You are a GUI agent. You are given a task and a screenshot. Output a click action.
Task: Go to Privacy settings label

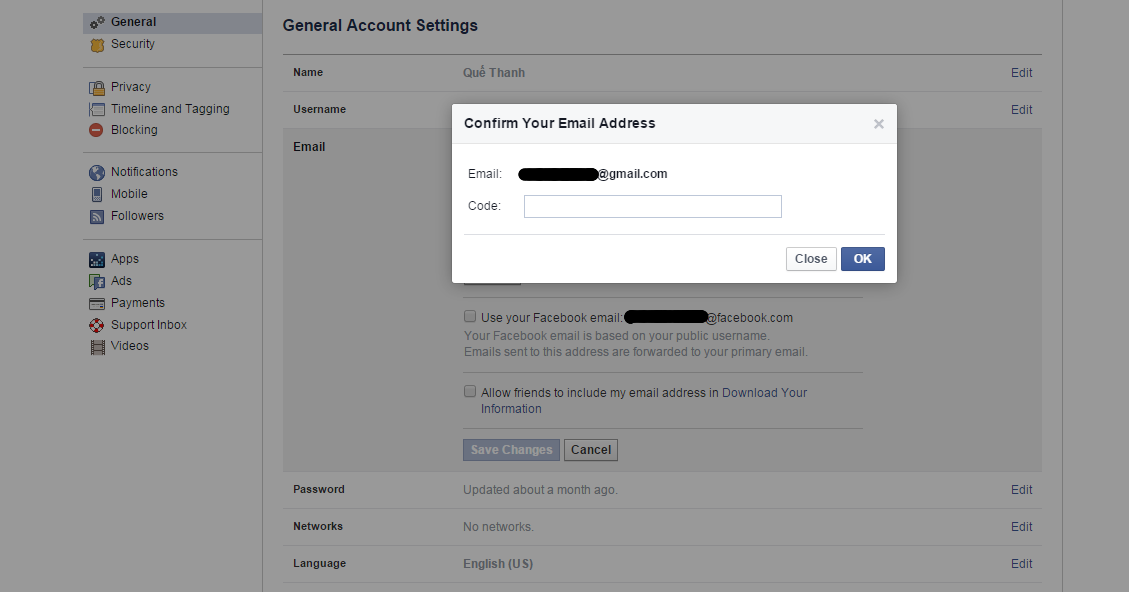click(130, 86)
